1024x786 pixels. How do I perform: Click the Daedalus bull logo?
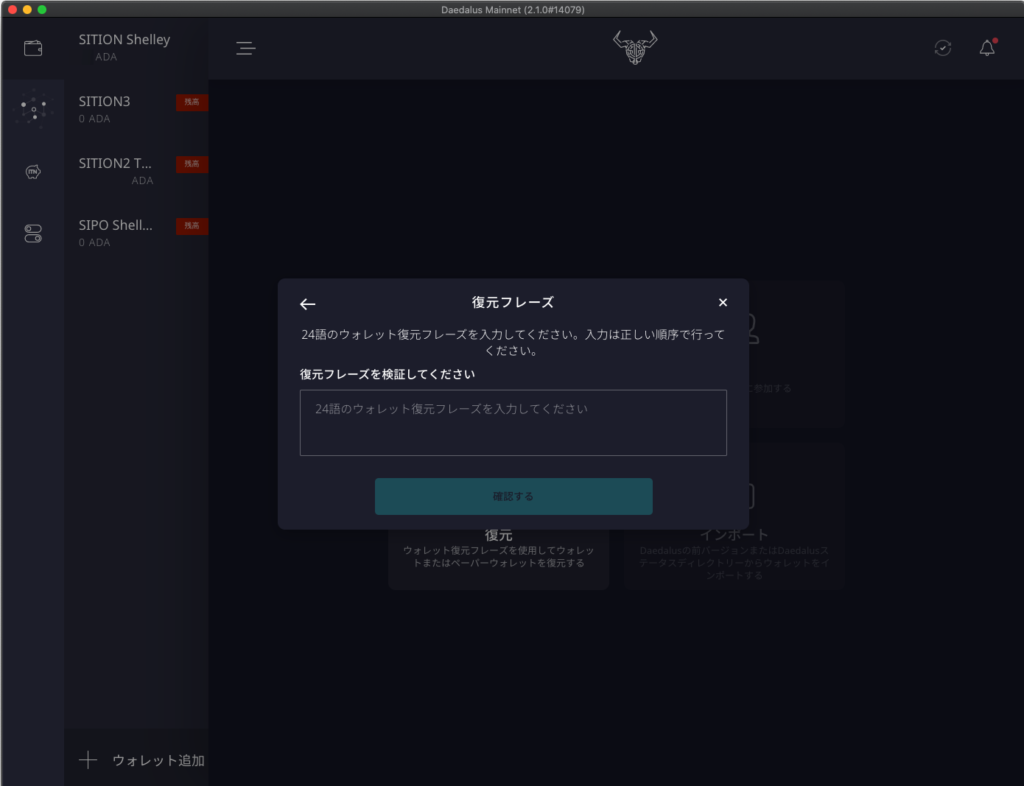635,48
